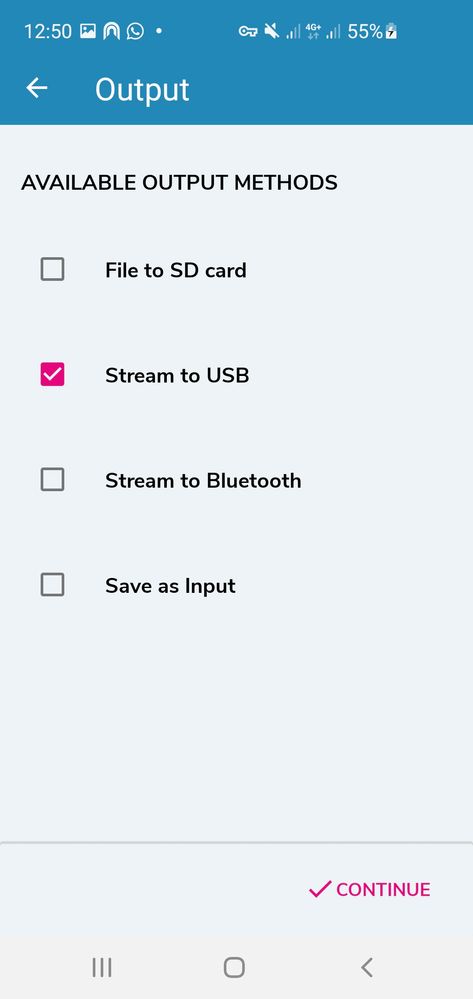The image size is (473, 999).
Task: Tap the gallery image notification icon
Action: coord(88,31)
